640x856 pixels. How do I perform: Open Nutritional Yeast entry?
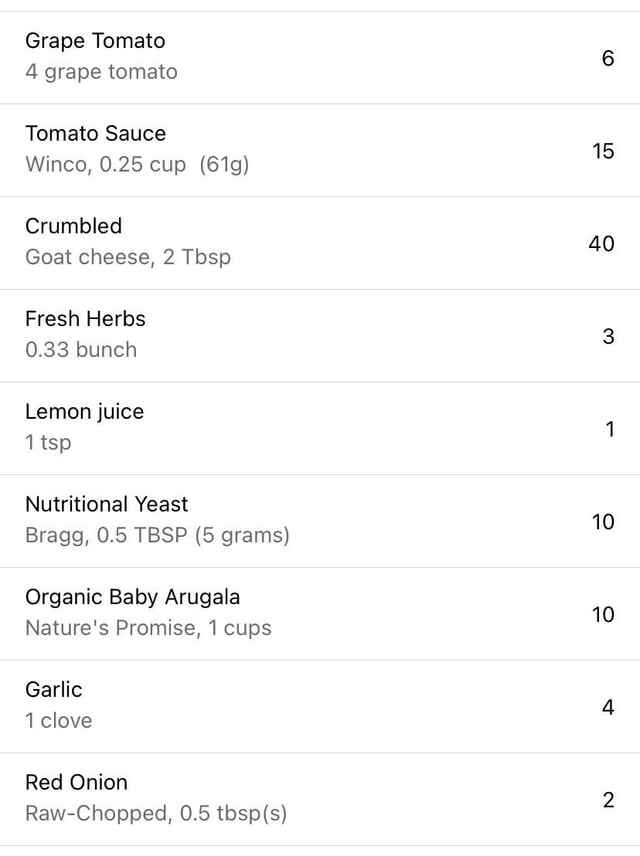pos(106,505)
